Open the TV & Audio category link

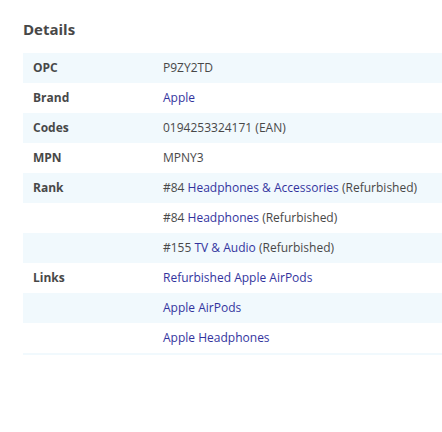click(x=225, y=248)
